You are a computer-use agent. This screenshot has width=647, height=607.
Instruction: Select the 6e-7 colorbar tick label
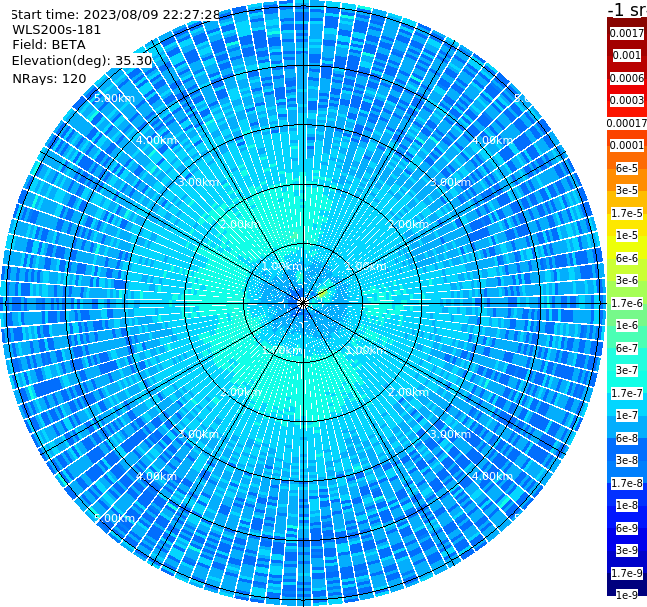point(627,348)
